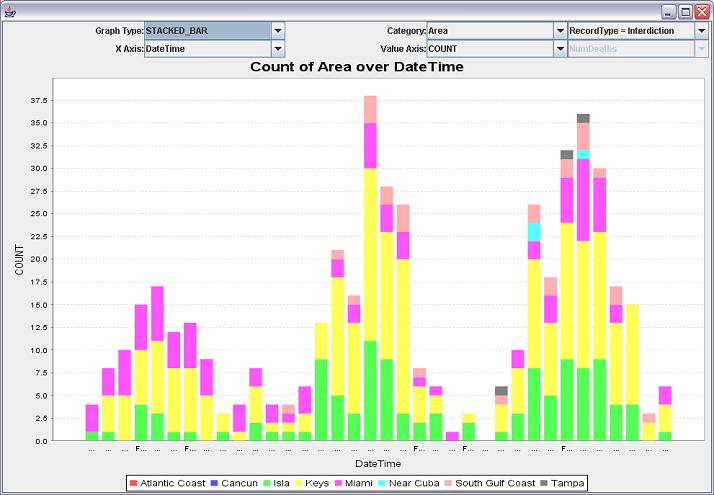Image resolution: width=714 pixels, height=495 pixels.
Task: Click the red Atlantic Coast legend swatch
Action: point(133,483)
